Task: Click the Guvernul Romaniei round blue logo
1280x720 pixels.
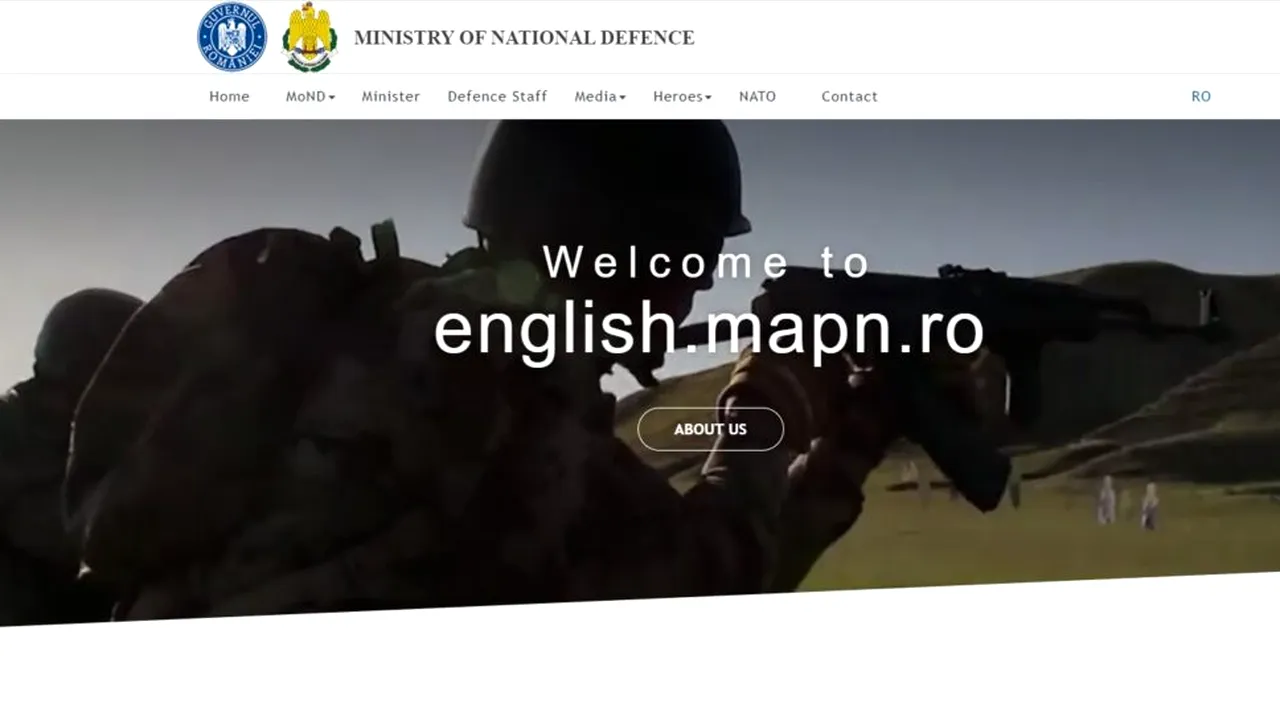Action: [x=232, y=37]
